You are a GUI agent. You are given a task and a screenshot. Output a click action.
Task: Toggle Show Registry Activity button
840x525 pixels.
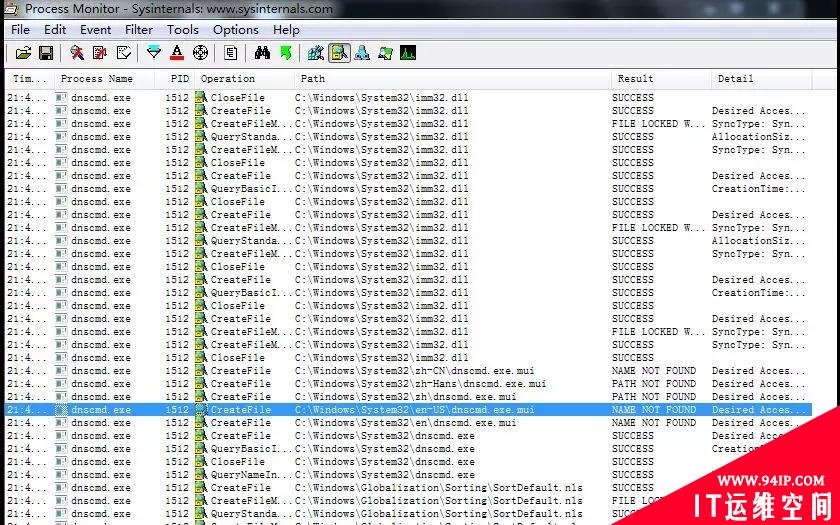point(316,53)
